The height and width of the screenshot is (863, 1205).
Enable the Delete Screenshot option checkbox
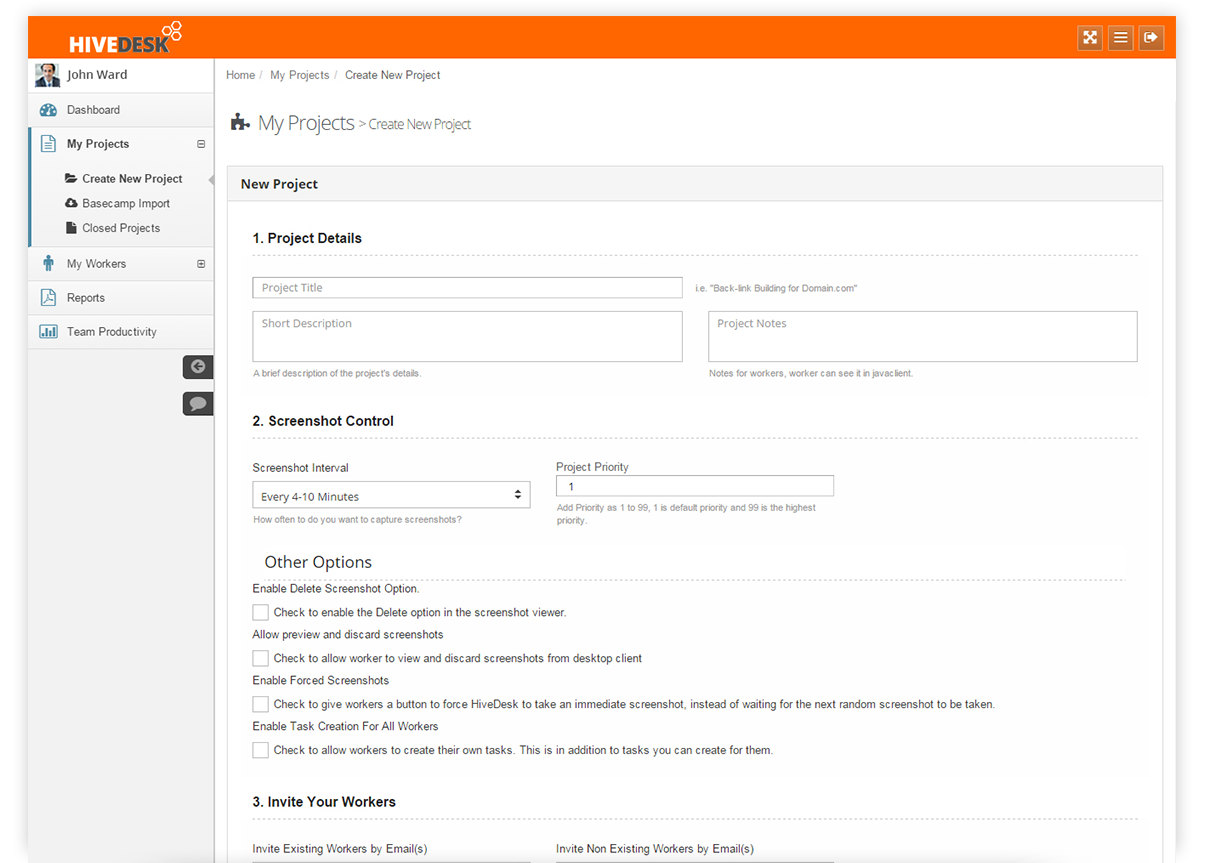260,612
